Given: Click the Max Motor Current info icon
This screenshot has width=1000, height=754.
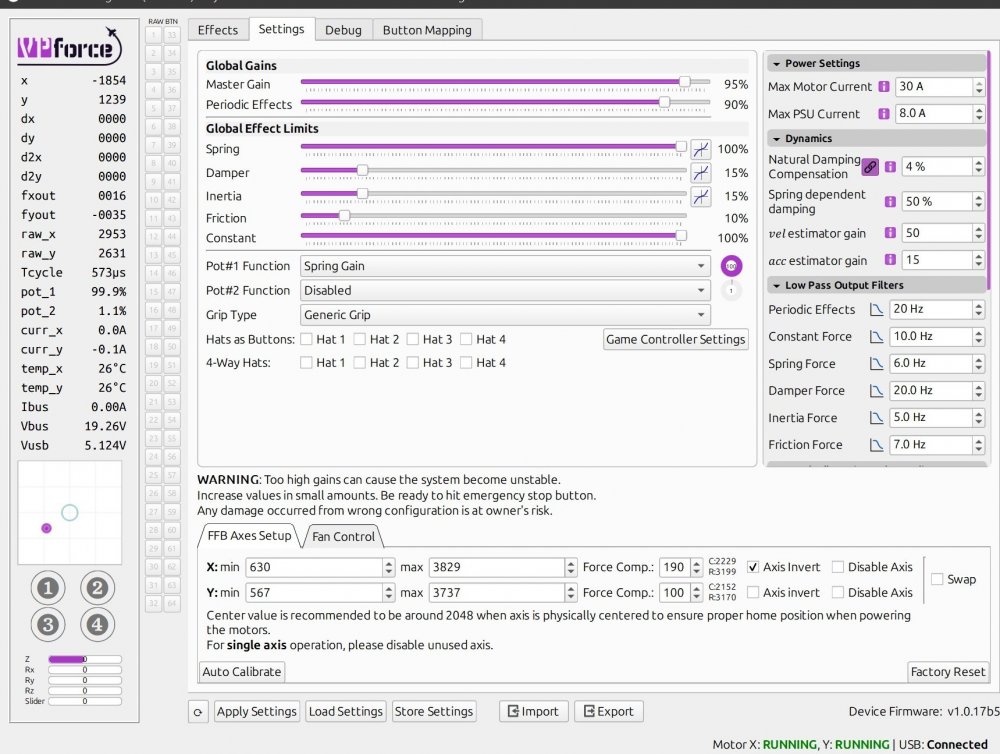Looking at the screenshot, I should coord(884,87).
